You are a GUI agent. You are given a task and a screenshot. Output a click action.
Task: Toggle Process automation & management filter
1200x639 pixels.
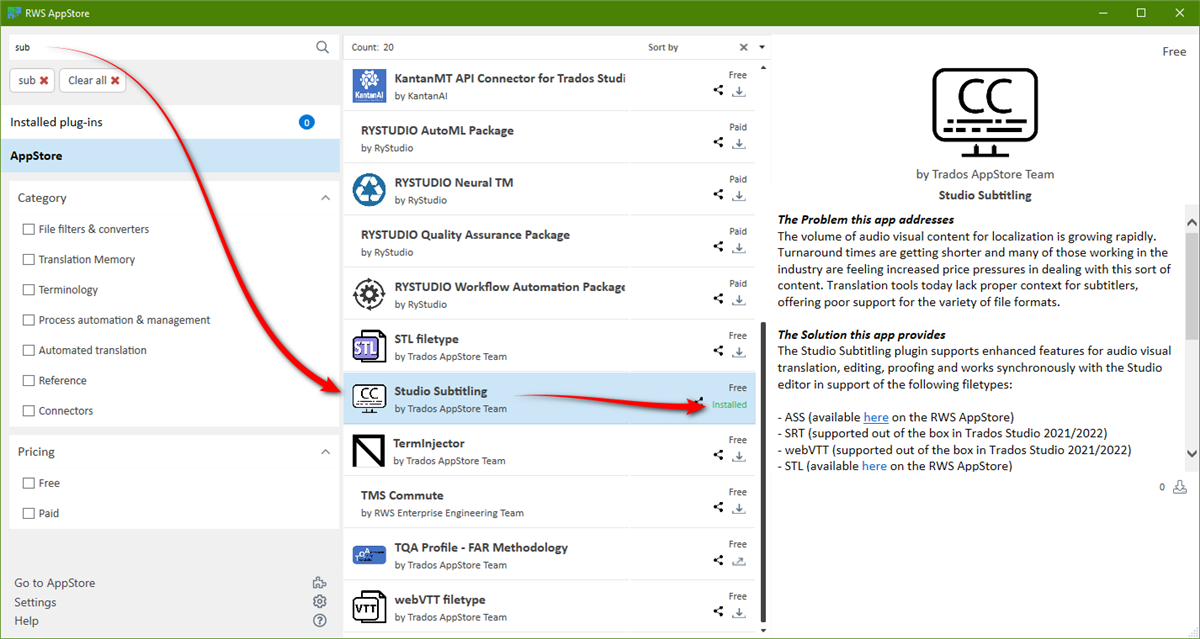tap(28, 320)
